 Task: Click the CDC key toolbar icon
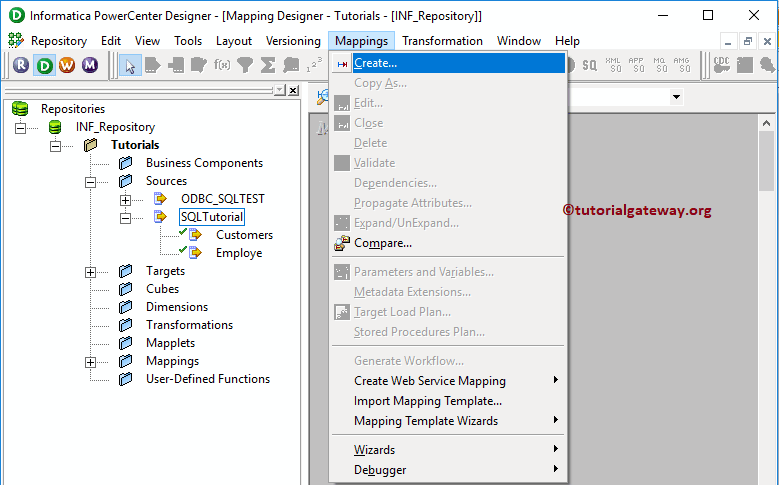721,65
